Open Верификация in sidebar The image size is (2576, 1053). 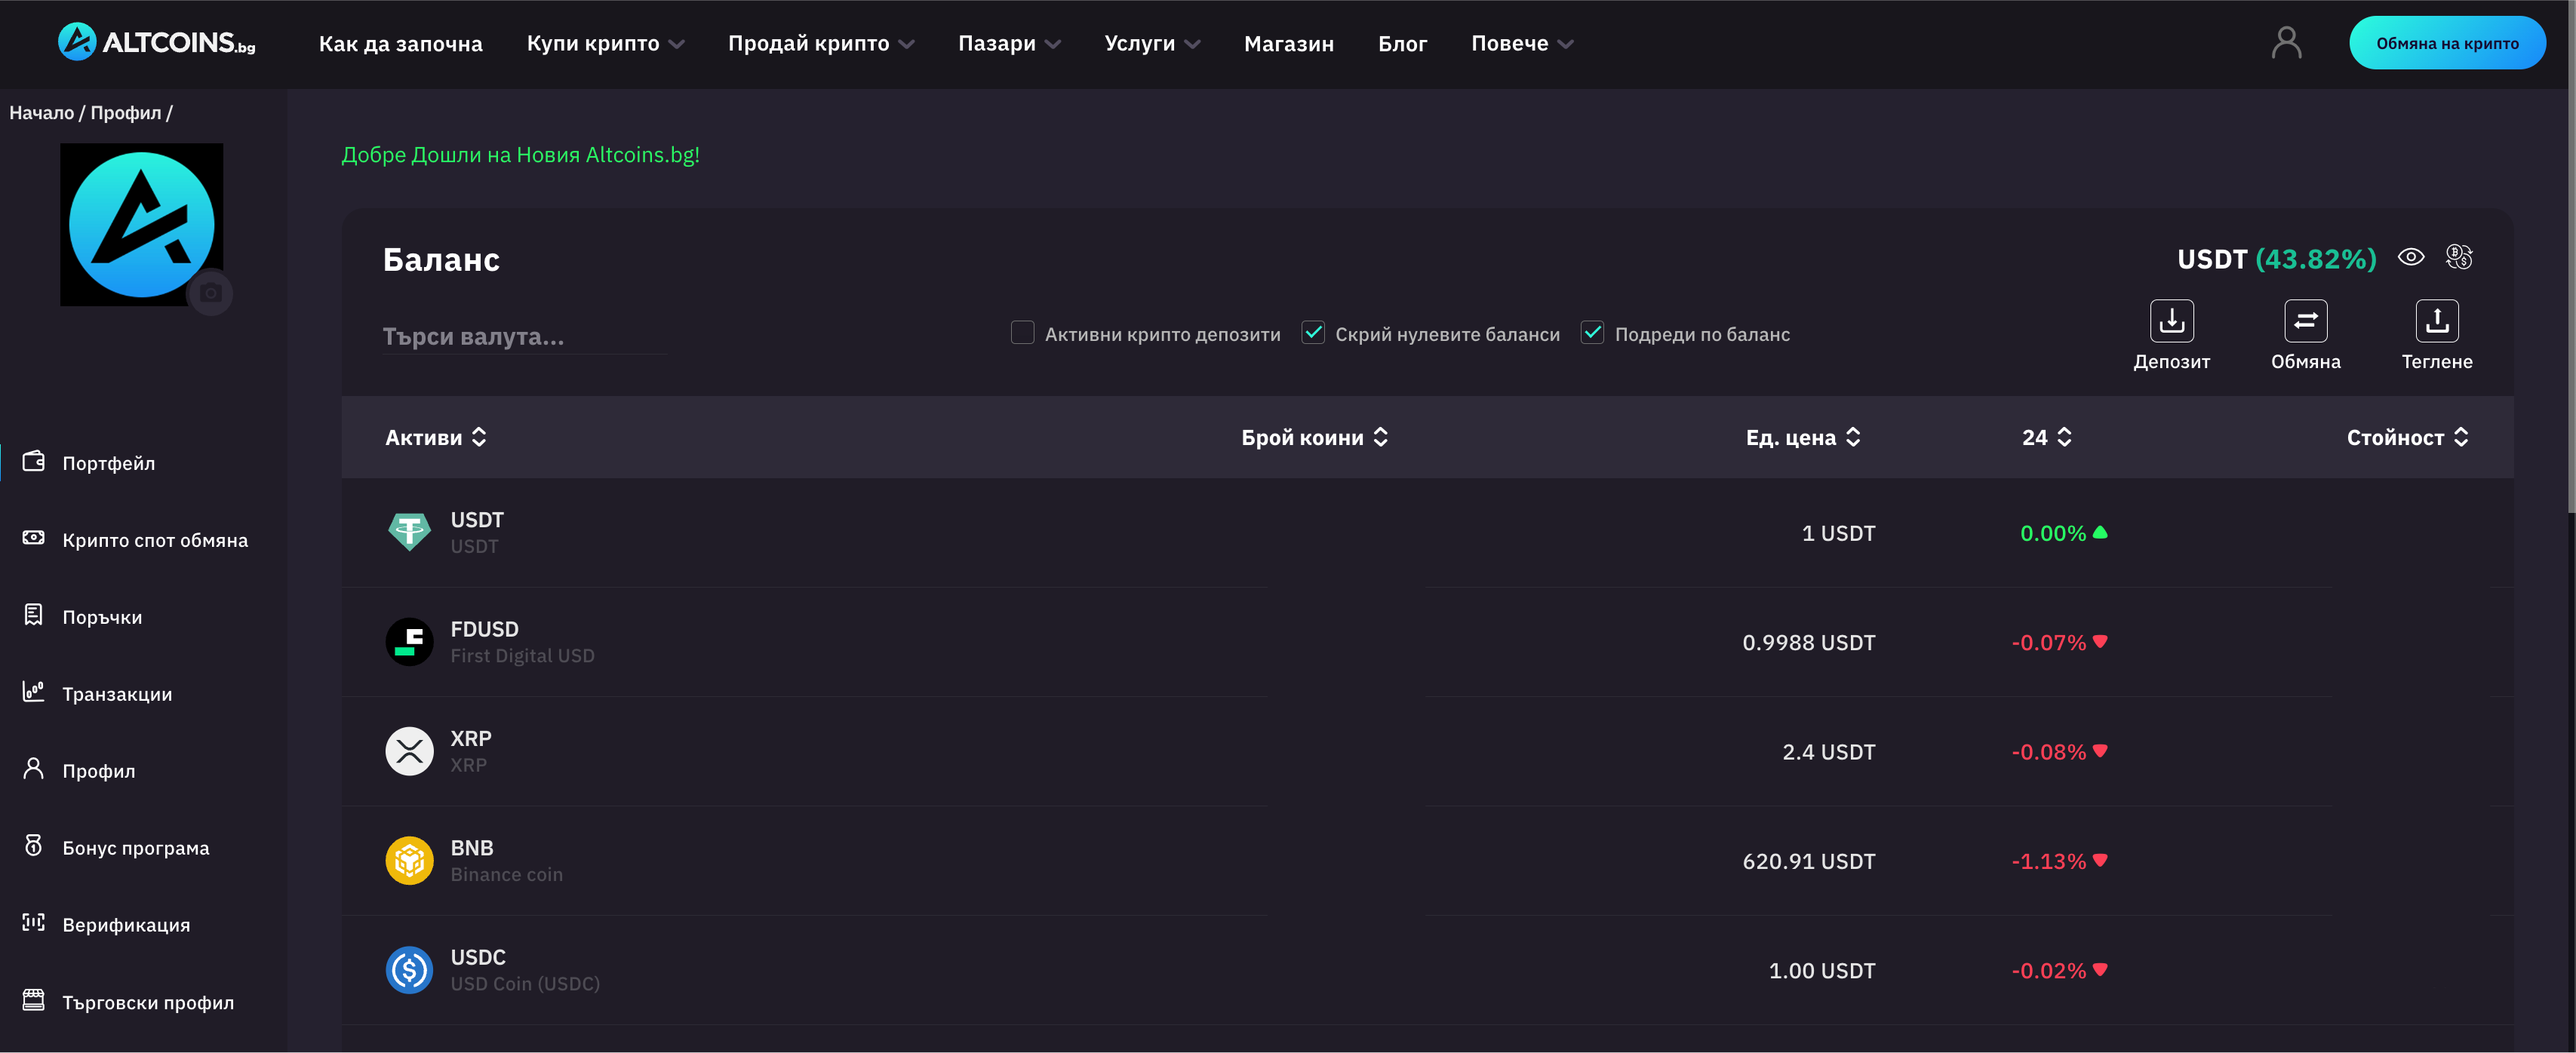click(126, 925)
